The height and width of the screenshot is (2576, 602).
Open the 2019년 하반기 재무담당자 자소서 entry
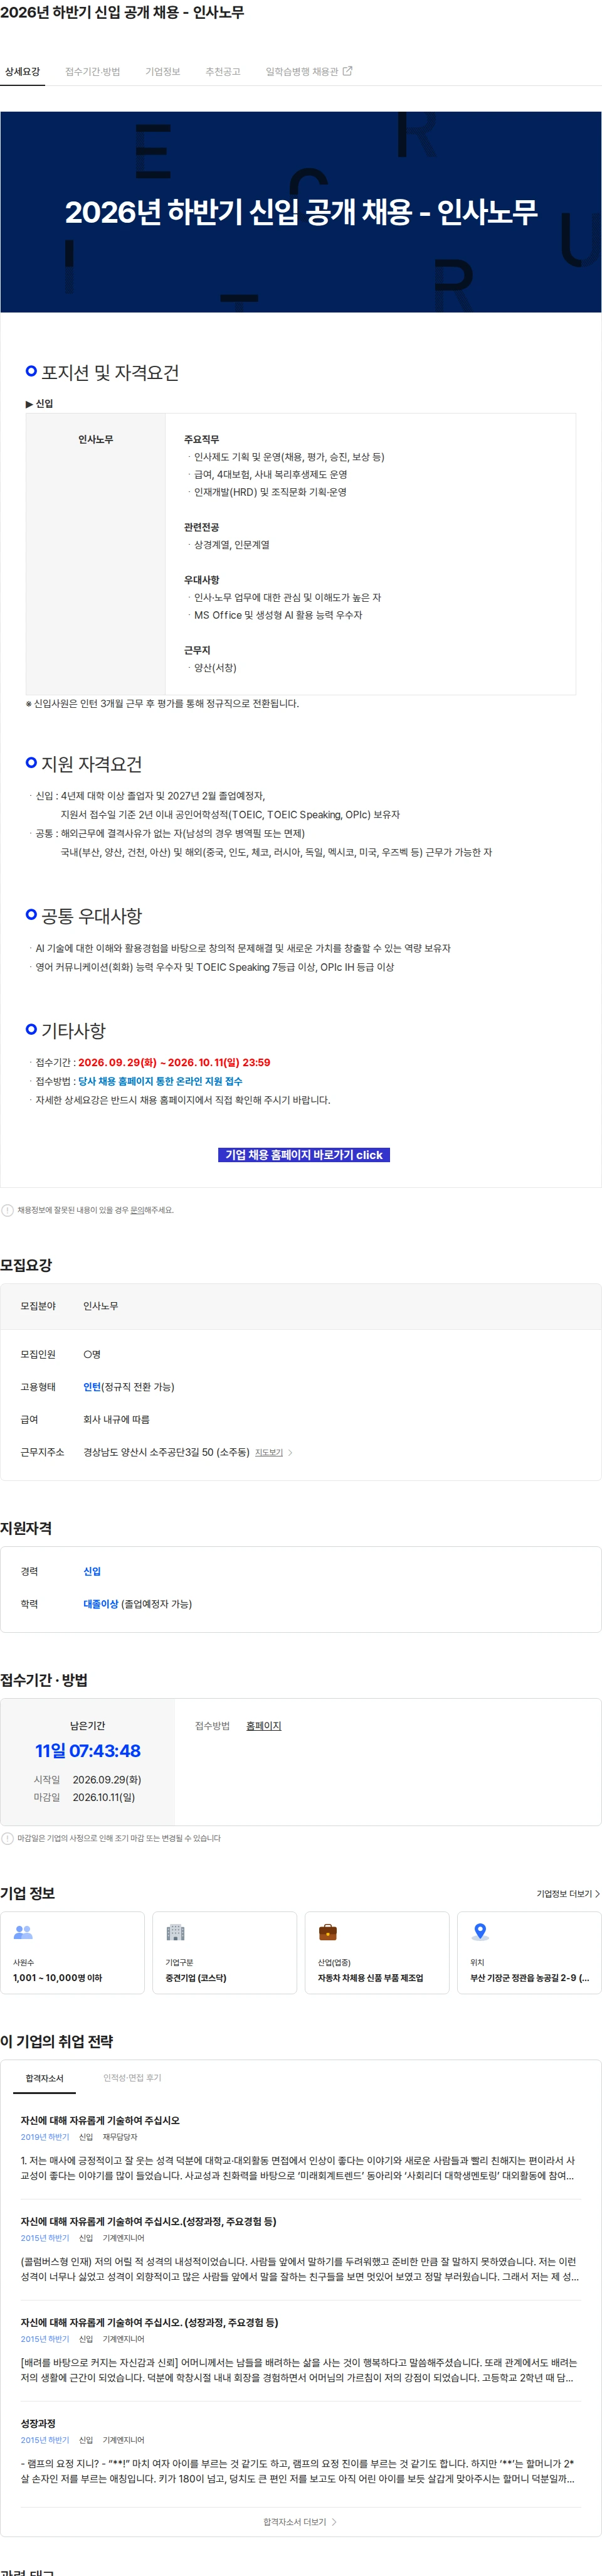(300, 2149)
